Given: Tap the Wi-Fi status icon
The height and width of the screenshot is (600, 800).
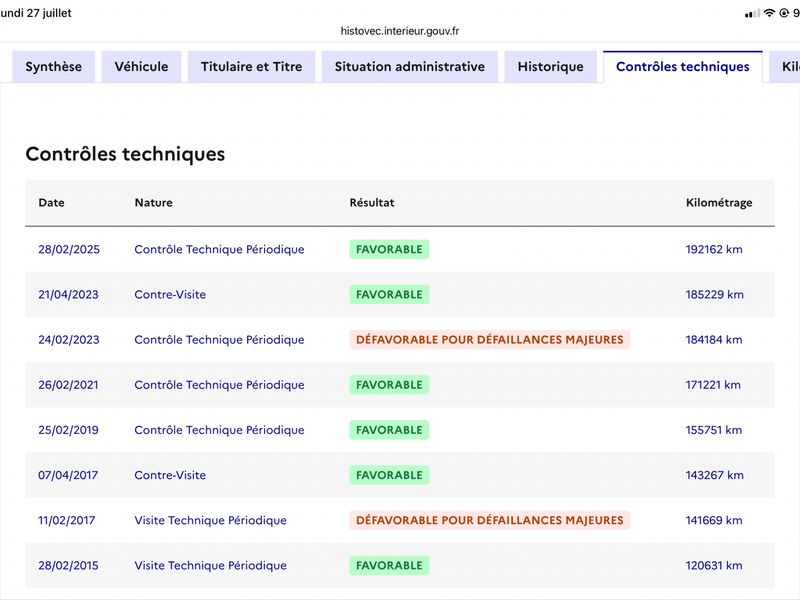Looking at the screenshot, I should pos(769,13).
